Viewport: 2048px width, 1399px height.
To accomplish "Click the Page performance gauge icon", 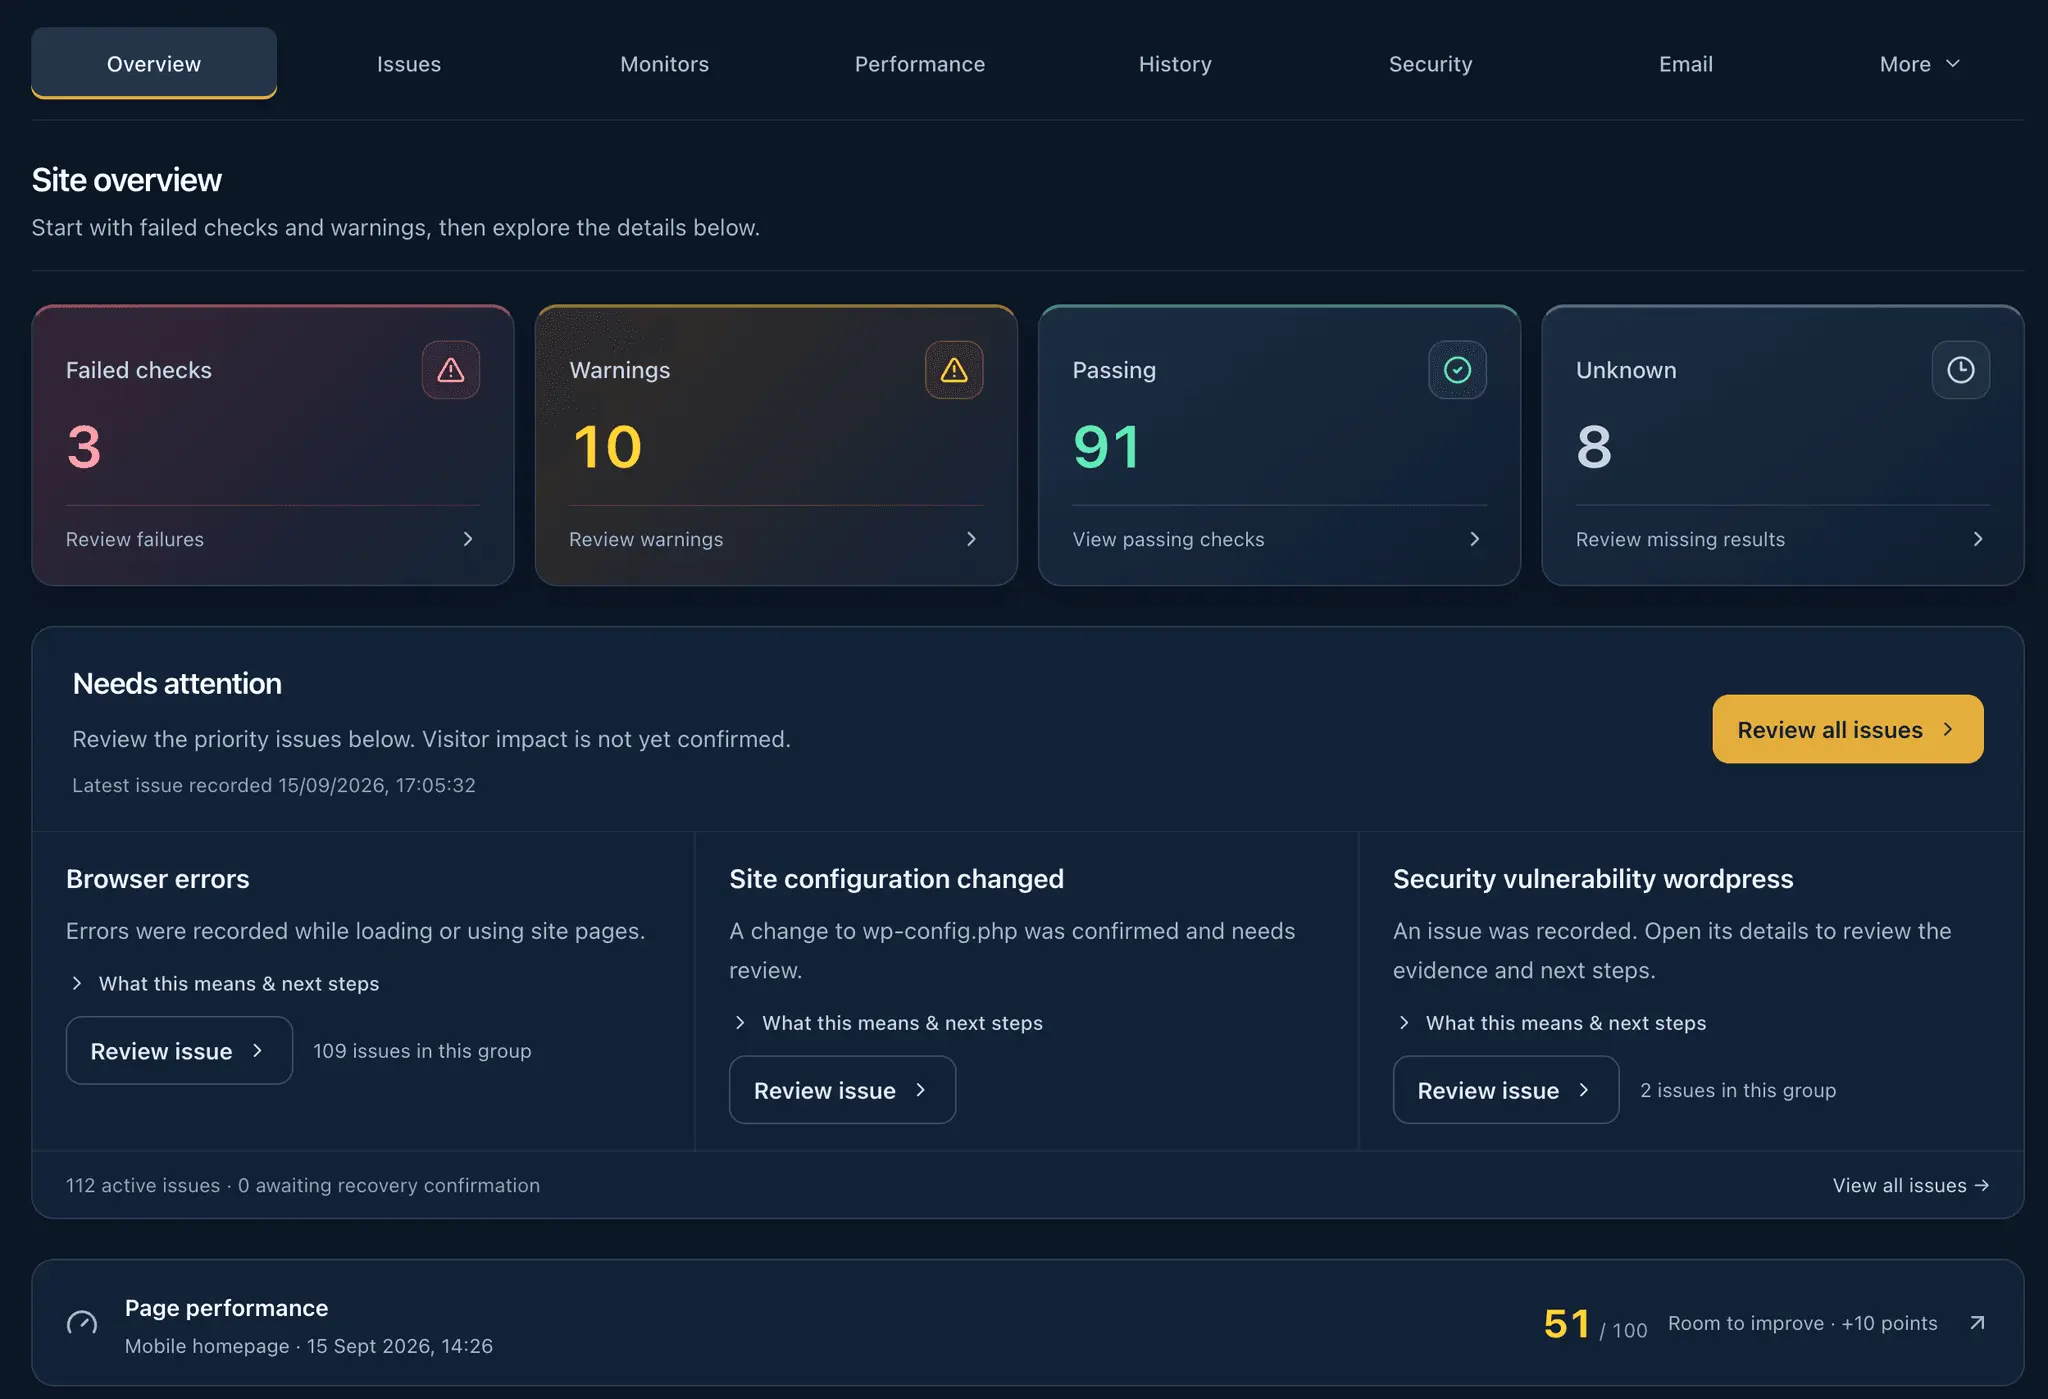I will (82, 1323).
